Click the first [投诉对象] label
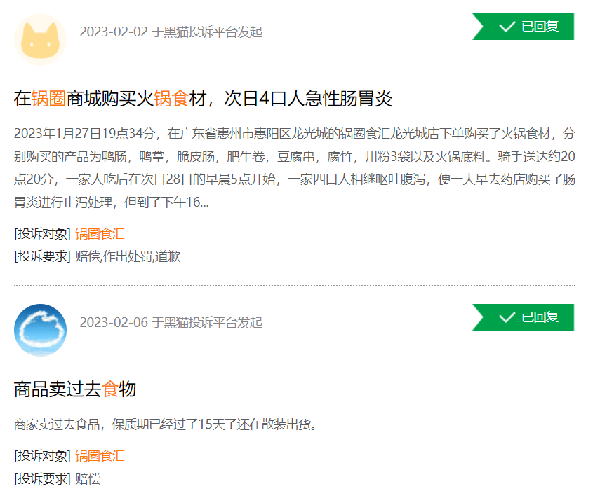The image size is (600, 498). (x=42, y=234)
